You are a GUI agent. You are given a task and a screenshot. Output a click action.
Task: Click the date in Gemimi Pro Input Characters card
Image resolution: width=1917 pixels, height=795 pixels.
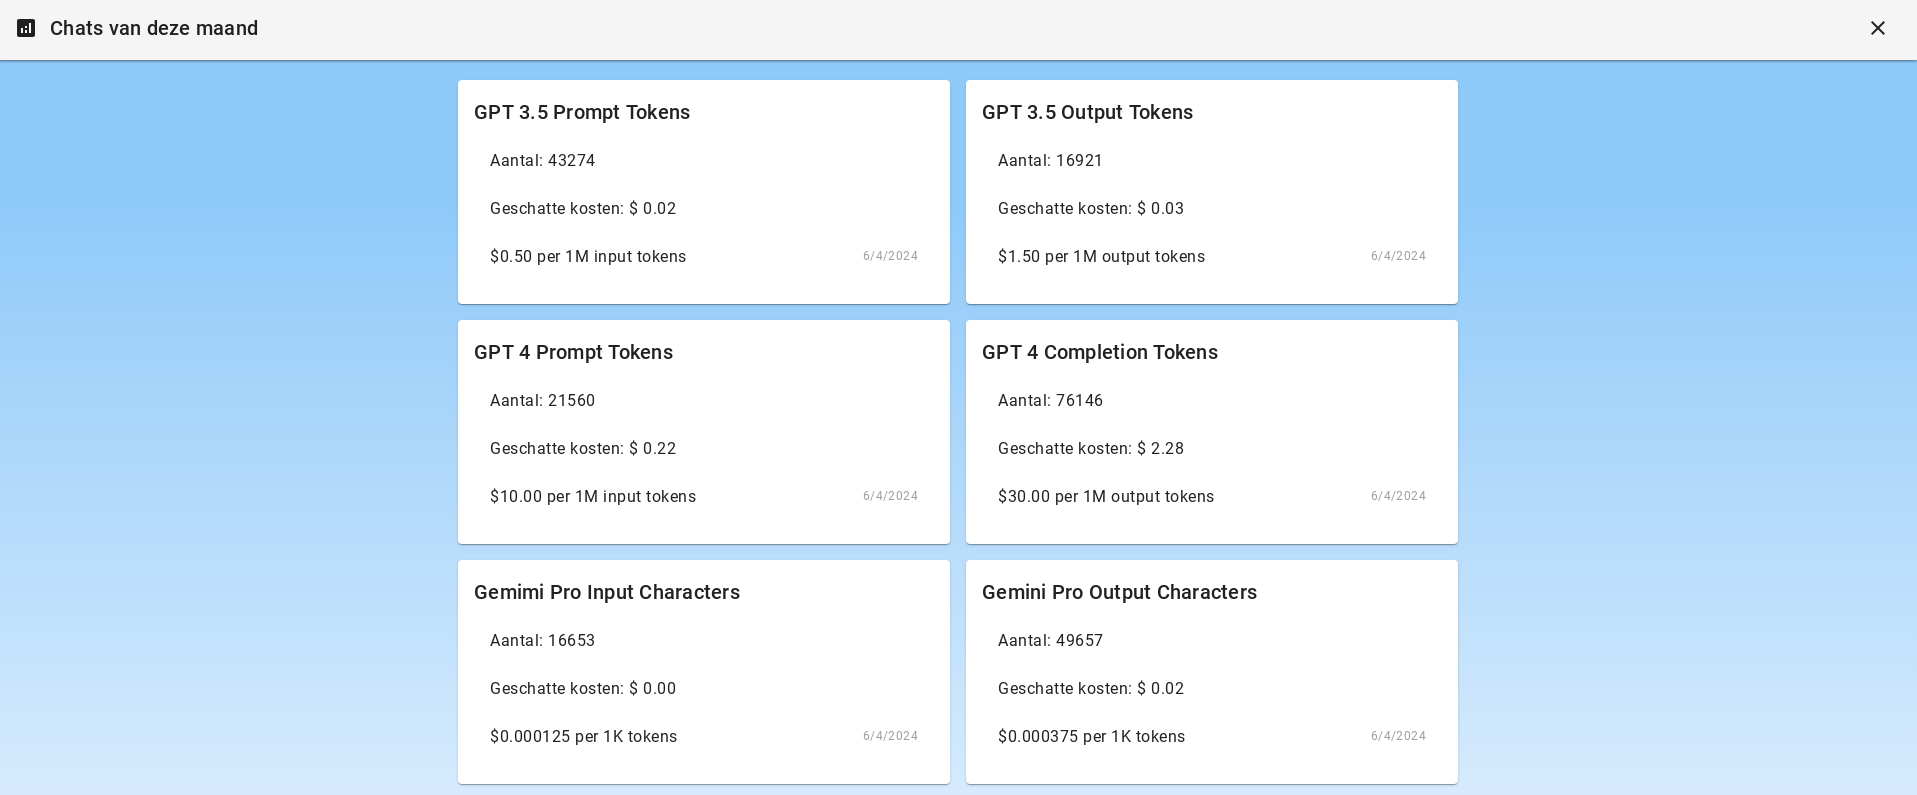(890, 736)
